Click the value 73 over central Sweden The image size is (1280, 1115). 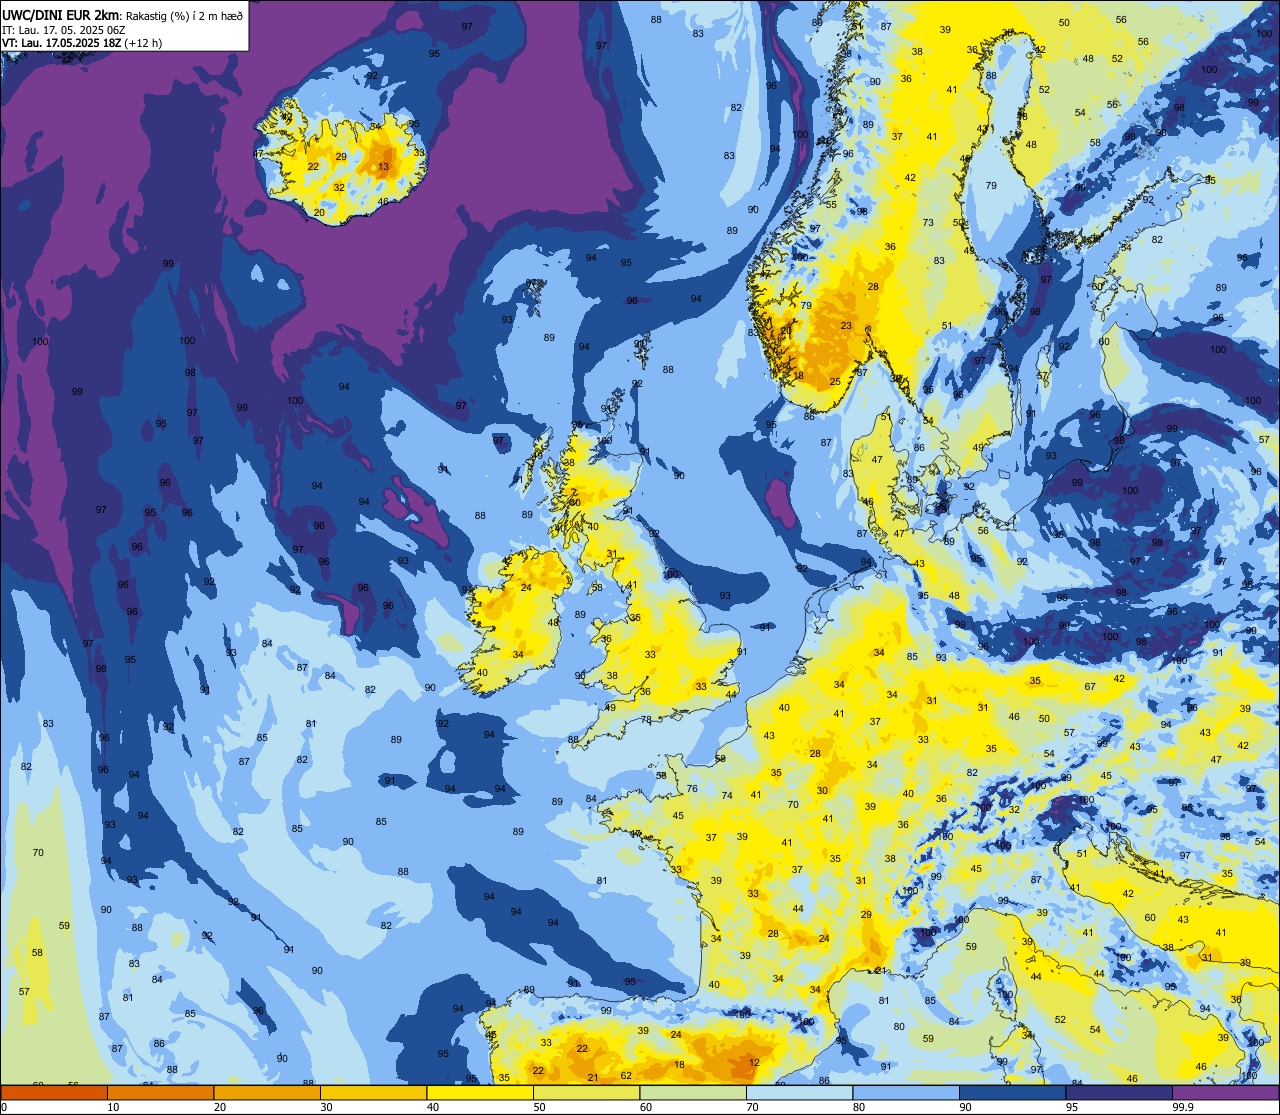928,223
